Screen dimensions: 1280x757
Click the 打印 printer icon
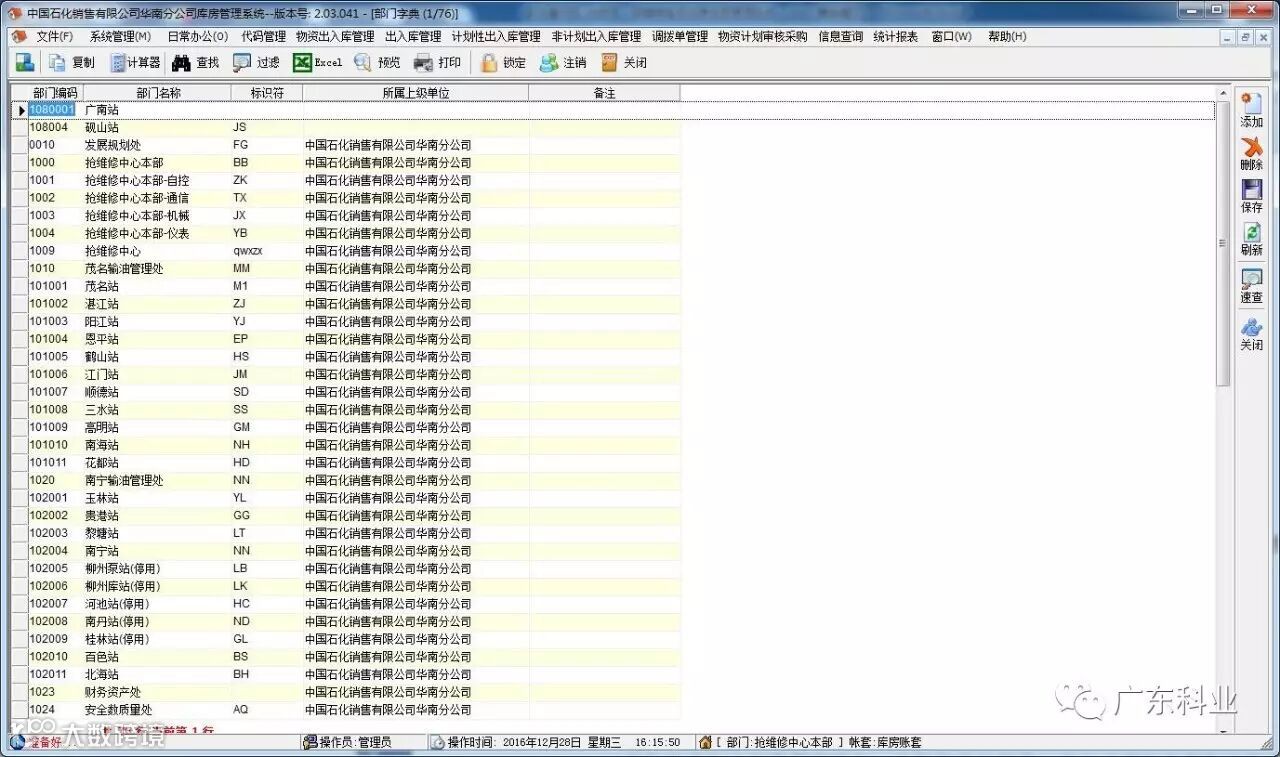coord(423,62)
